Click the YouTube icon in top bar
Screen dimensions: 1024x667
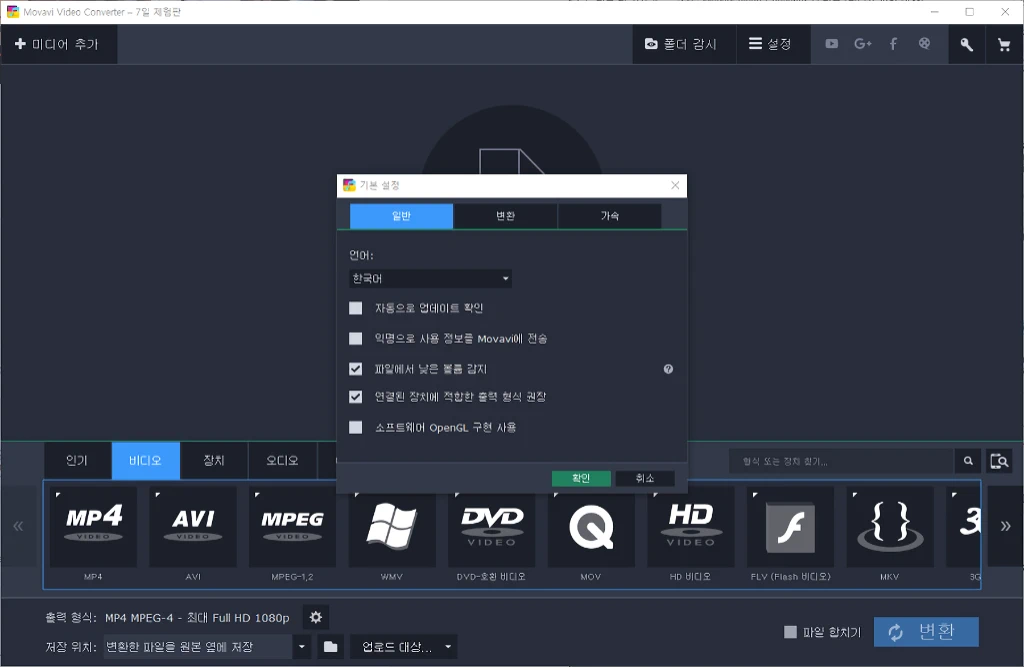pyautogui.click(x=831, y=44)
